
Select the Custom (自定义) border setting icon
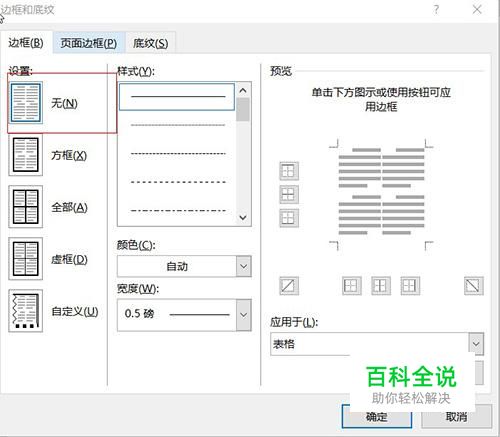coord(26,311)
